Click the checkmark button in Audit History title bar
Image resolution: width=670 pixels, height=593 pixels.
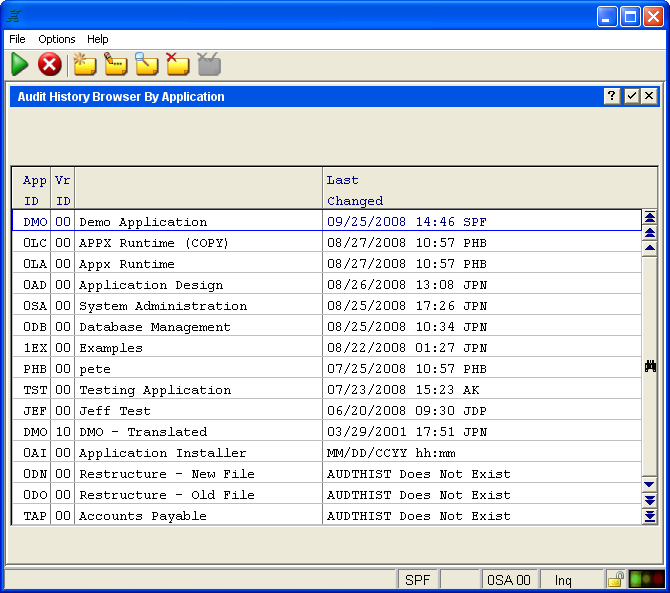pos(632,96)
